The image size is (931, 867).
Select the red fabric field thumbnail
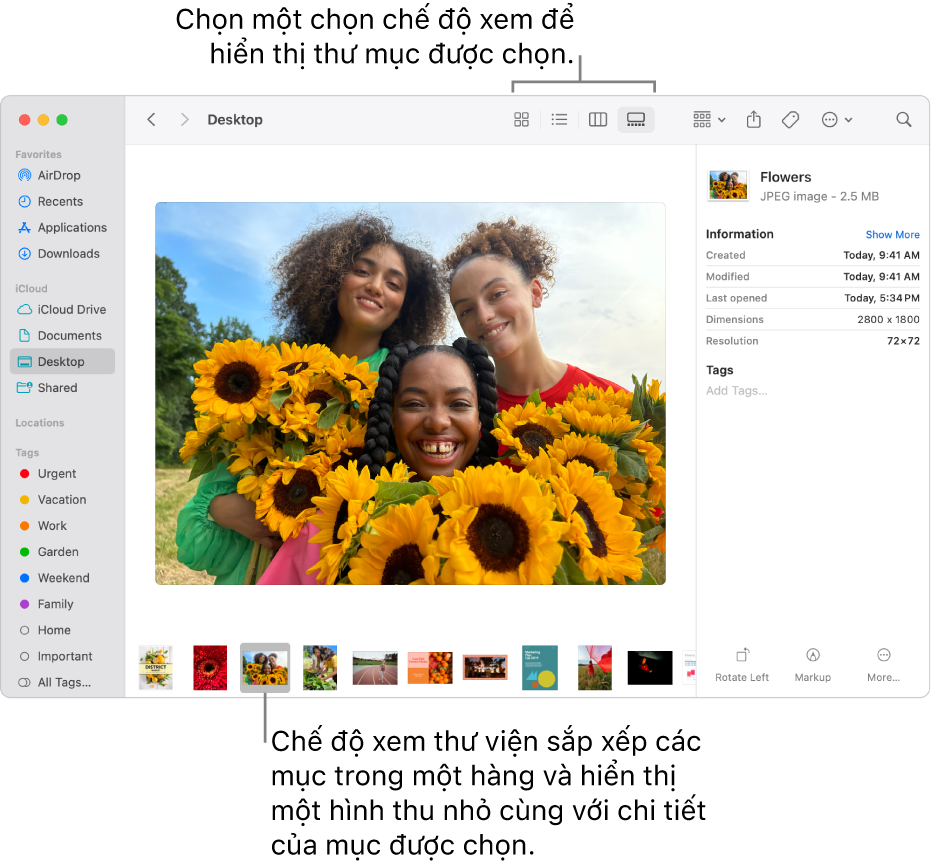coord(594,667)
